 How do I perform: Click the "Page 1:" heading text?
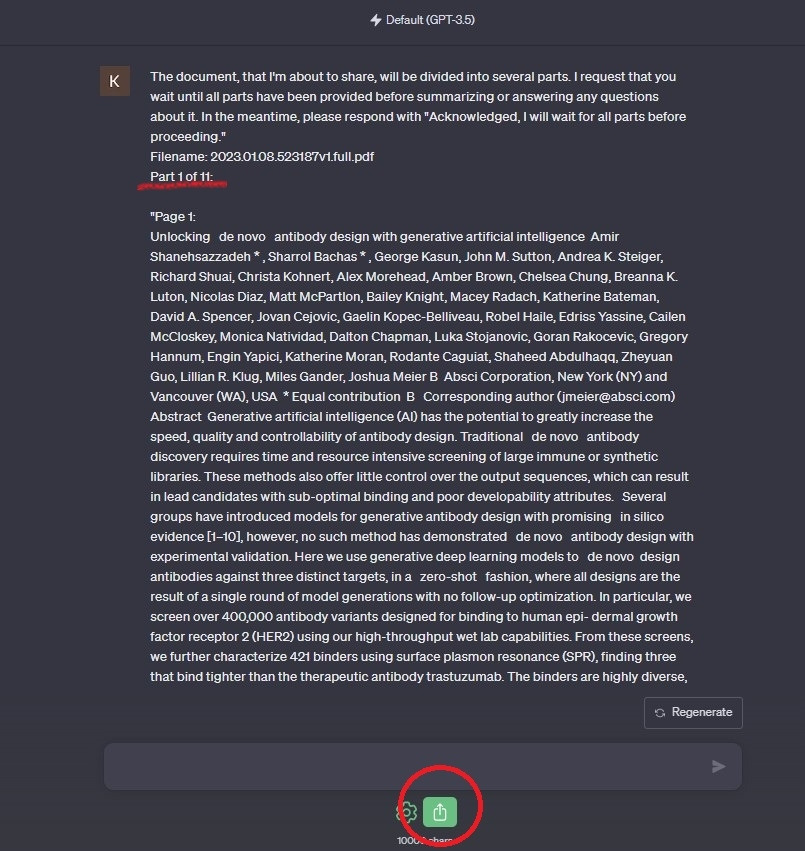pos(173,217)
